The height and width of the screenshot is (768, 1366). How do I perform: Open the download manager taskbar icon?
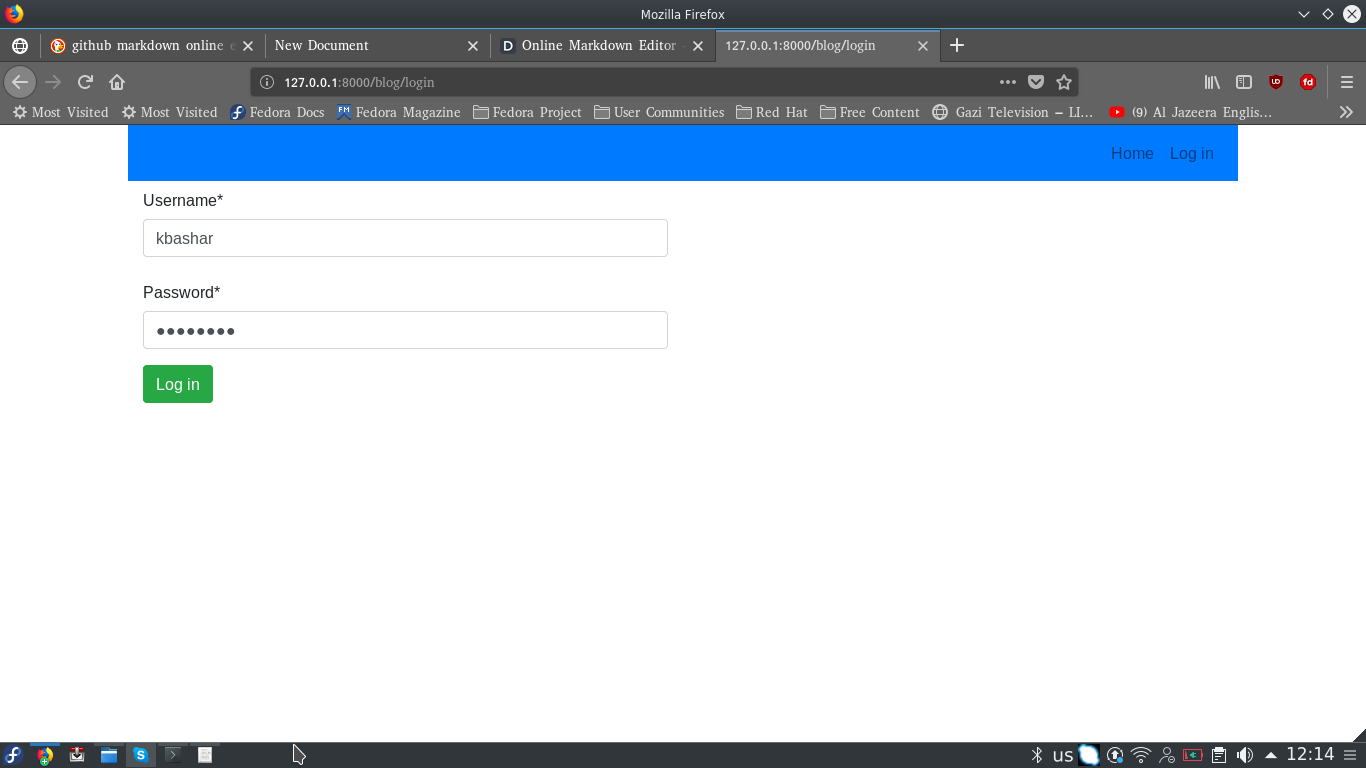(x=77, y=755)
